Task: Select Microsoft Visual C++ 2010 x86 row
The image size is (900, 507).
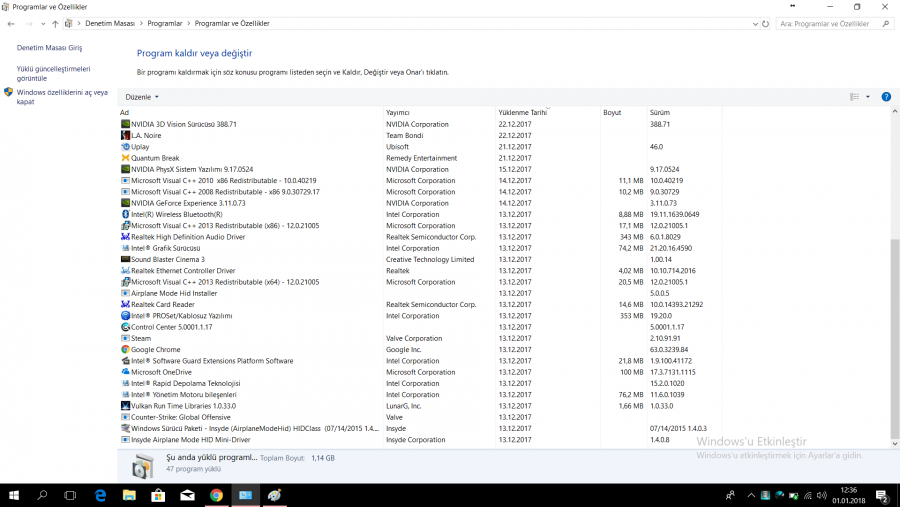Action: coord(420,181)
